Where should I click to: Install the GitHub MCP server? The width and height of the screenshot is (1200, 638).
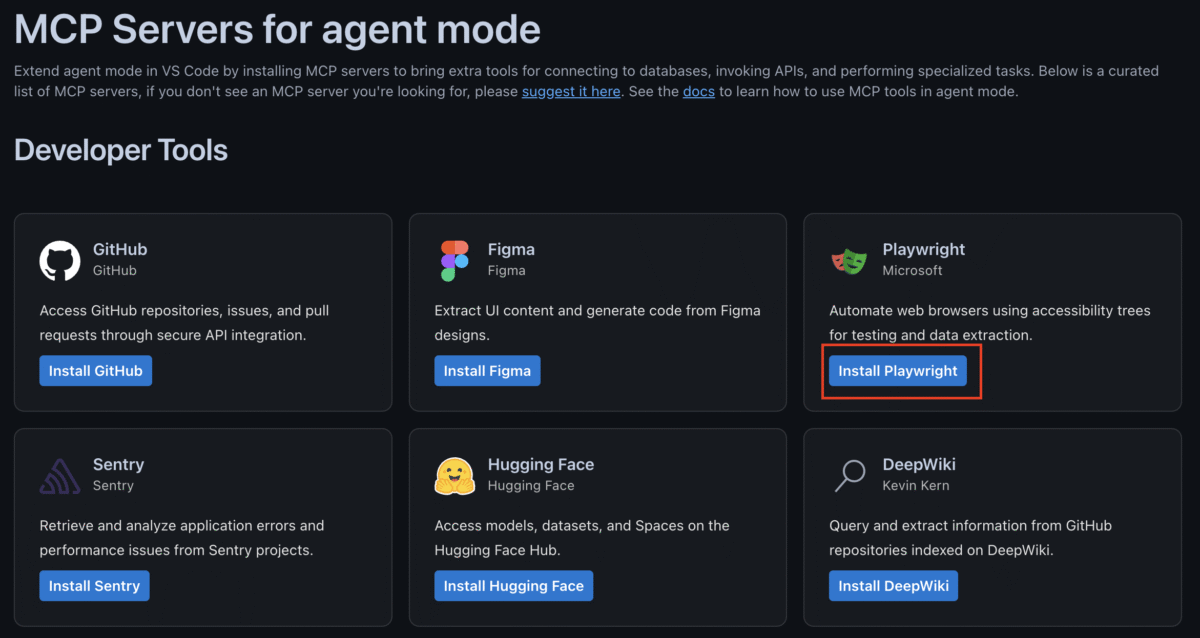click(x=96, y=370)
